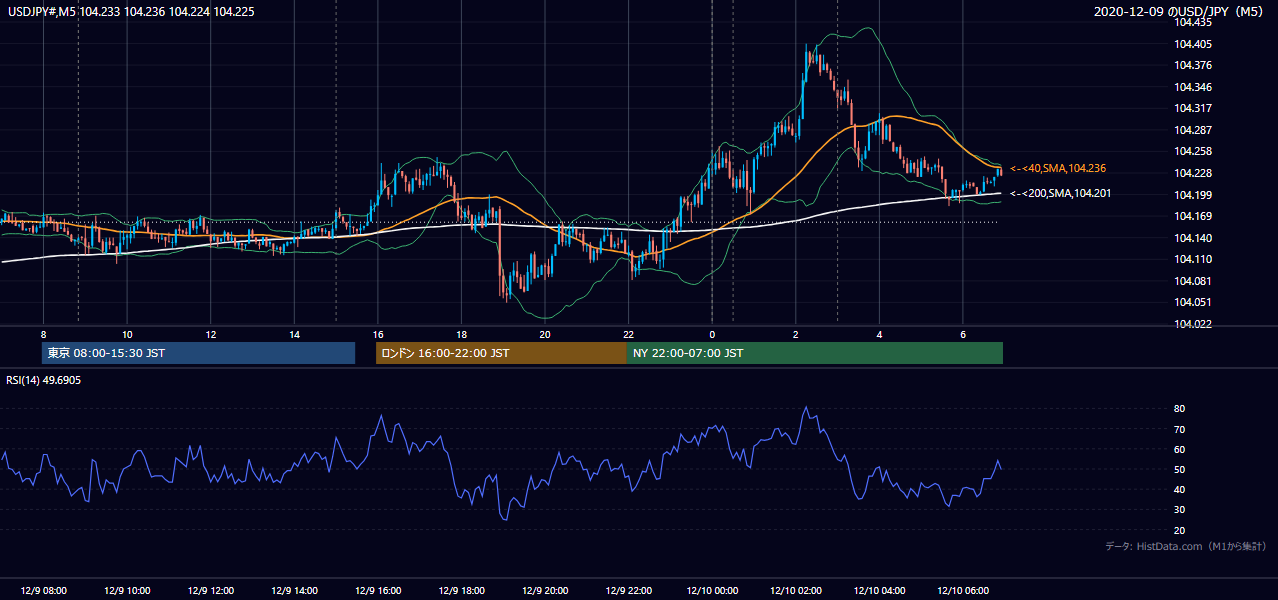Image resolution: width=1278 pixels, height=600 pixels.
Task: Click RSI level 30 on axis
Action: 1180,510
